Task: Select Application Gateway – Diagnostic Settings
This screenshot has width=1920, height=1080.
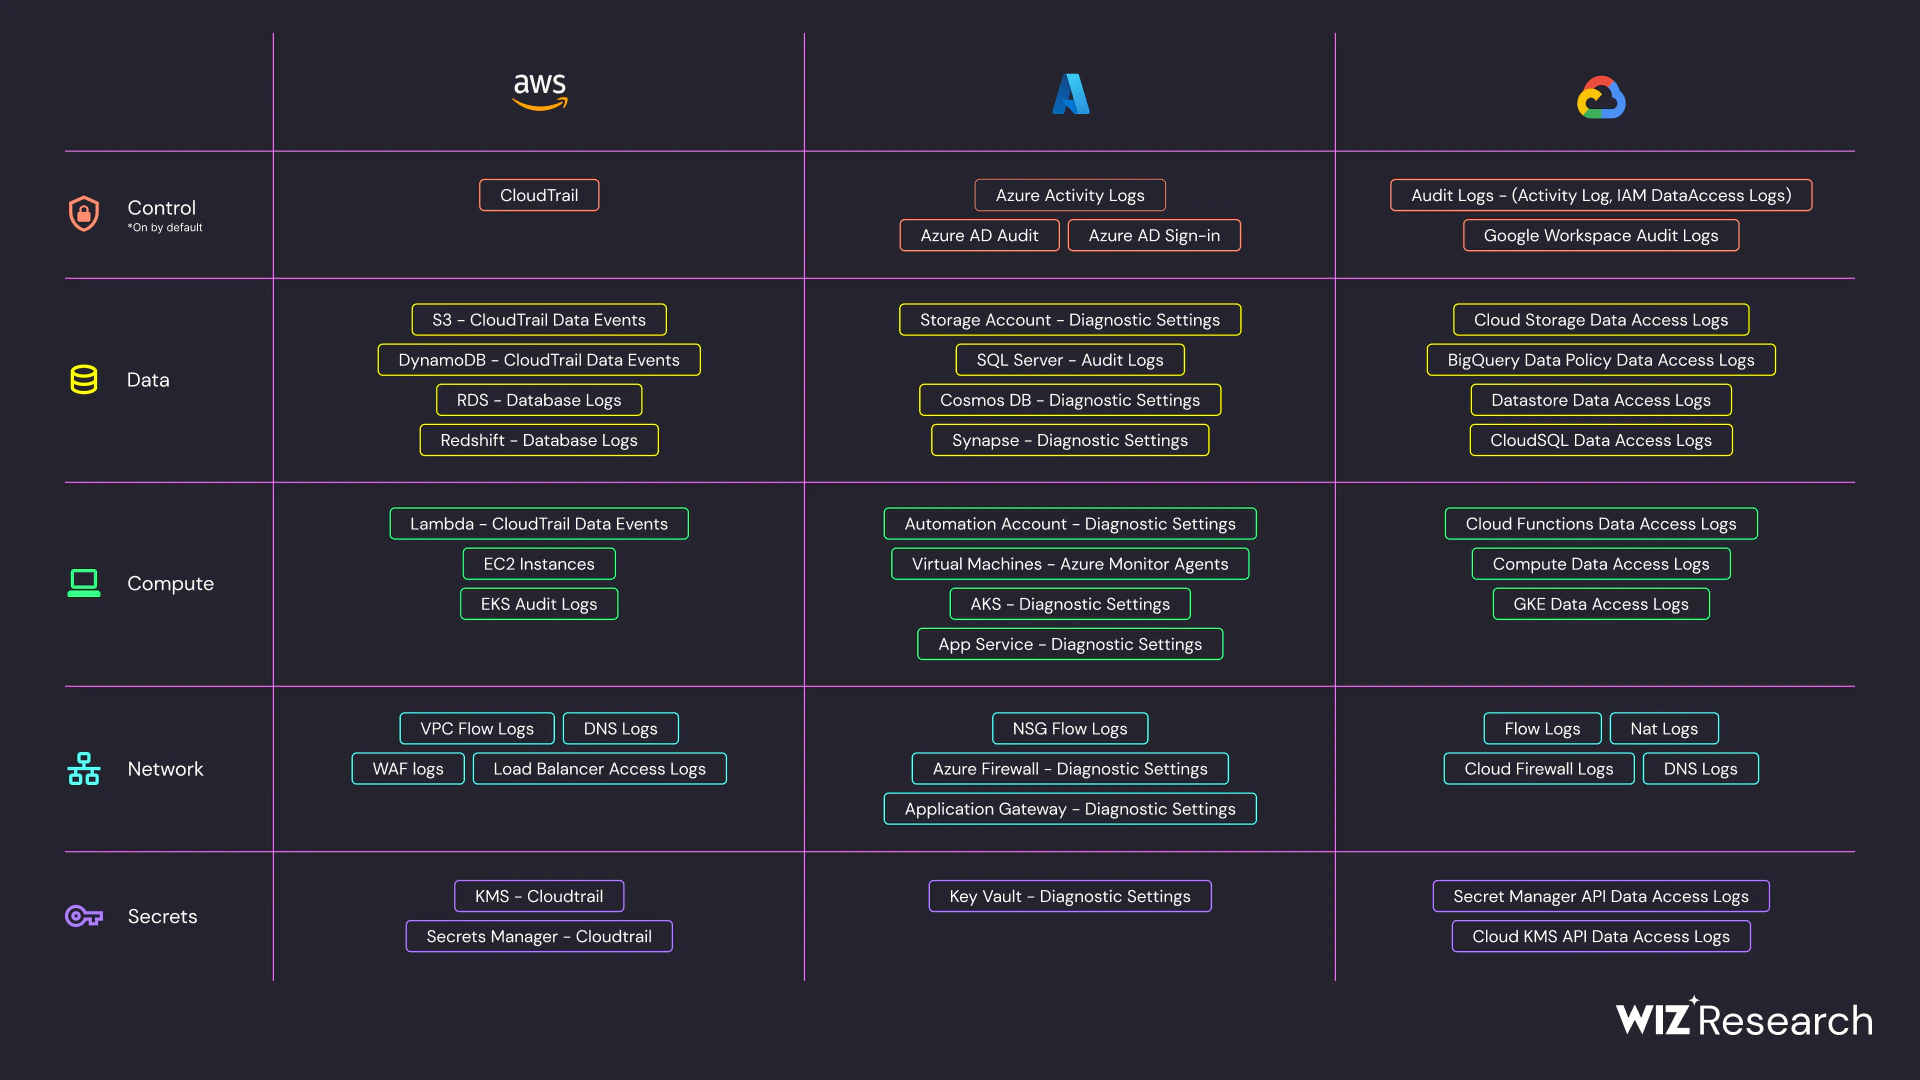Action: pyautogui.click(x=1070, y=809)
